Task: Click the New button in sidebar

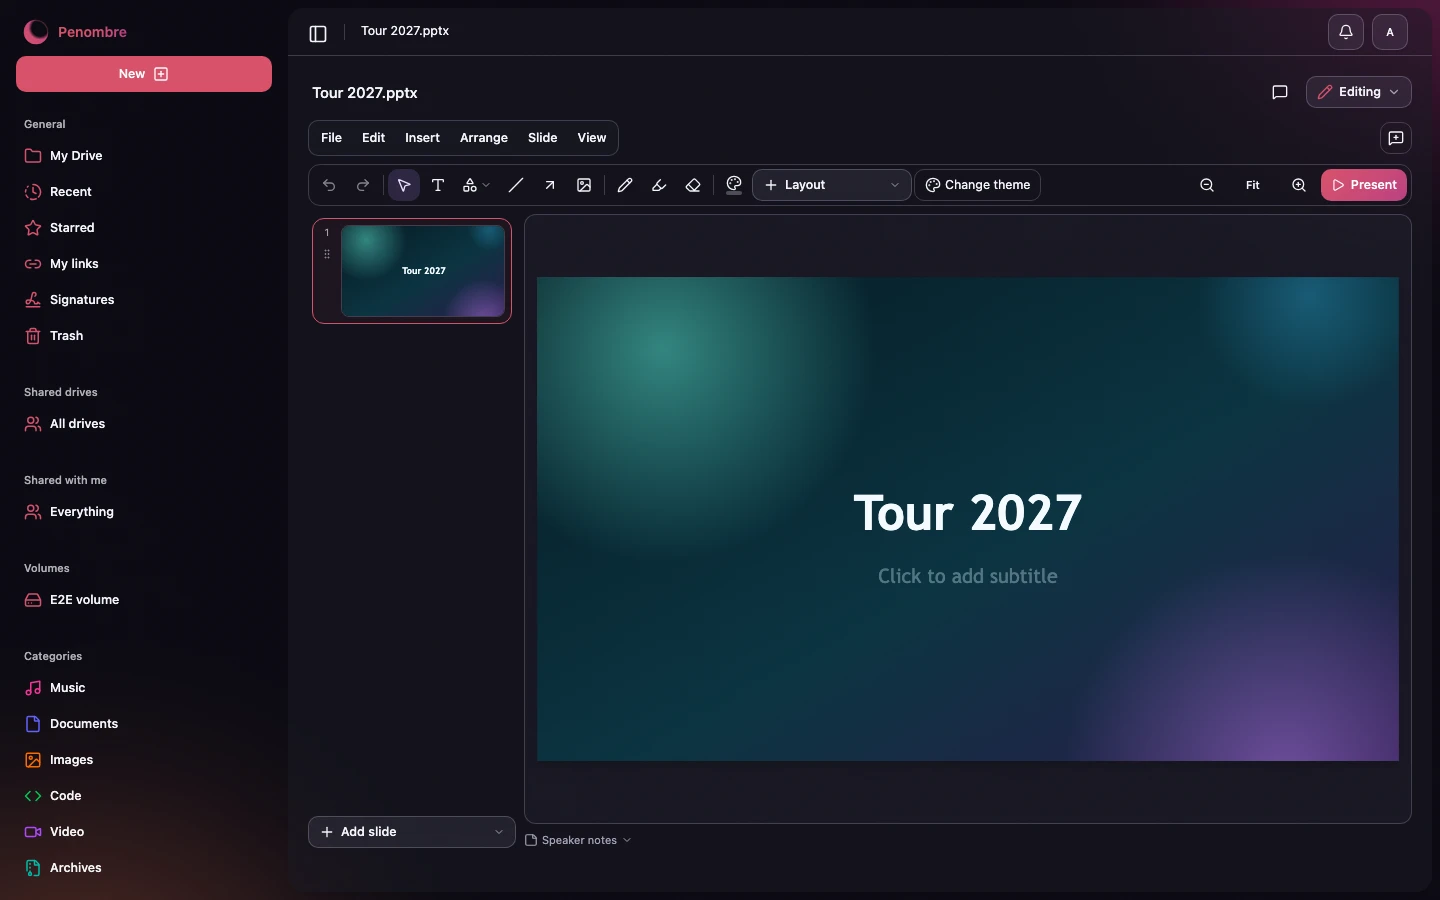Action: pyautogui.click(x=144, y=74)
